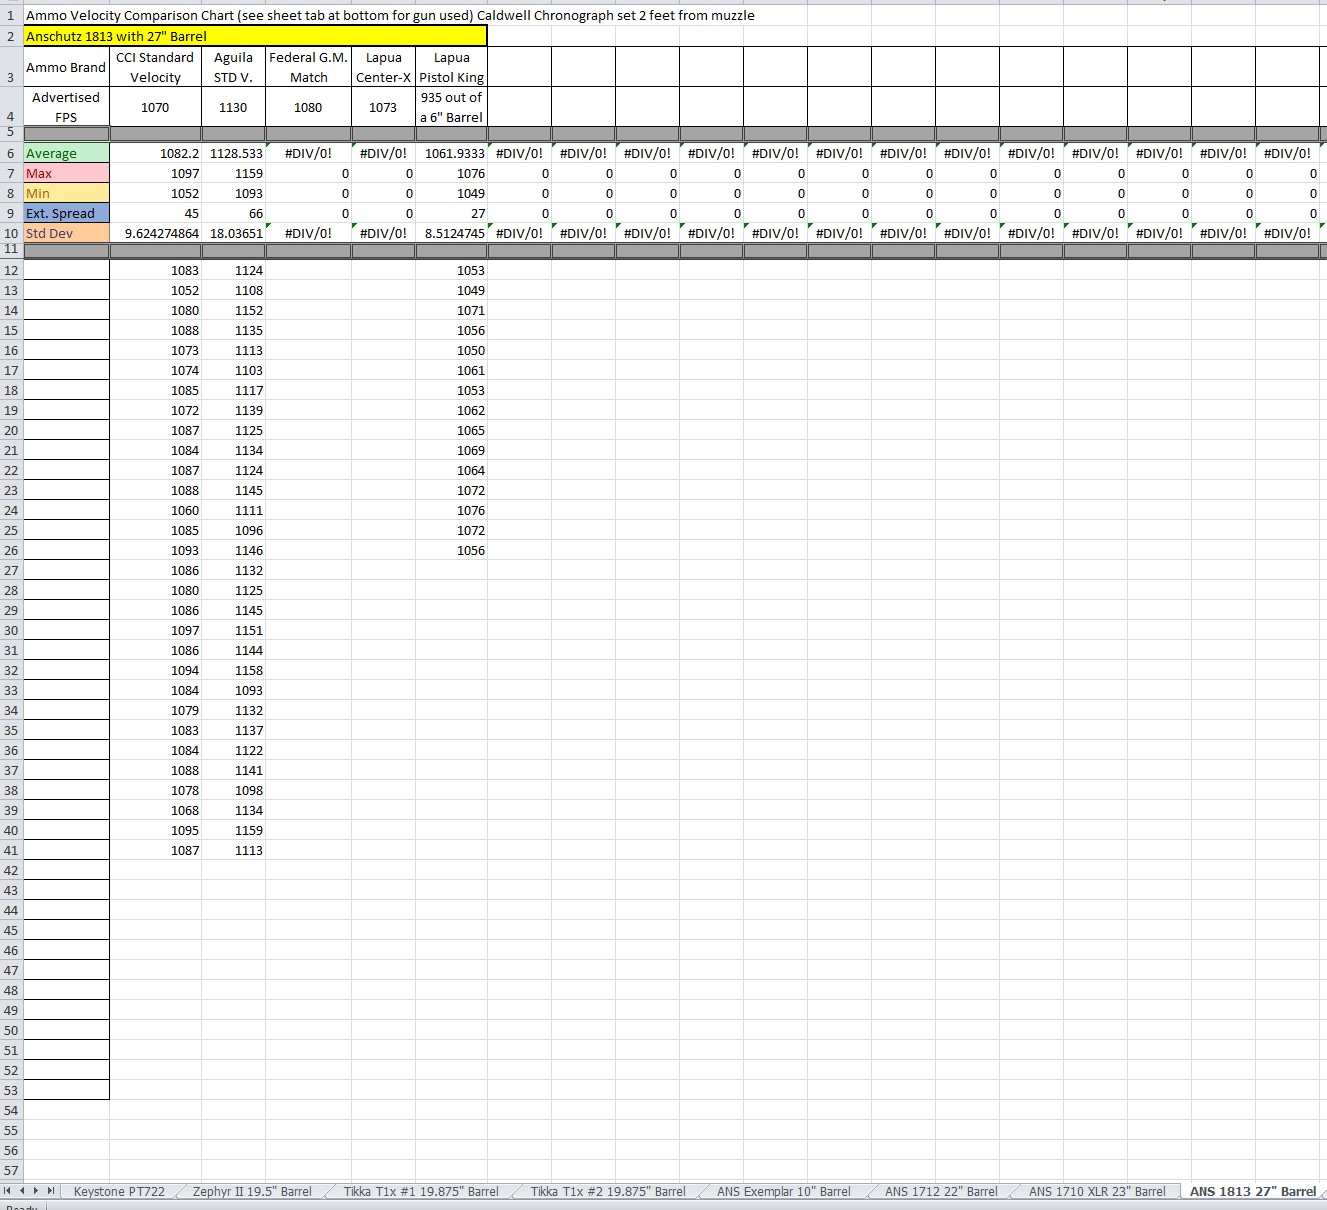Click the 935 out of a 6" Barrel cell
This screenshot has height=1210, width=1327.
pos(451,107)
